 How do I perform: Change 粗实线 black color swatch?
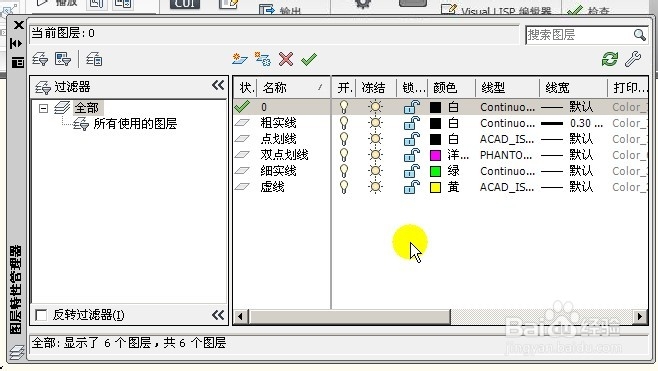point(436,123)
